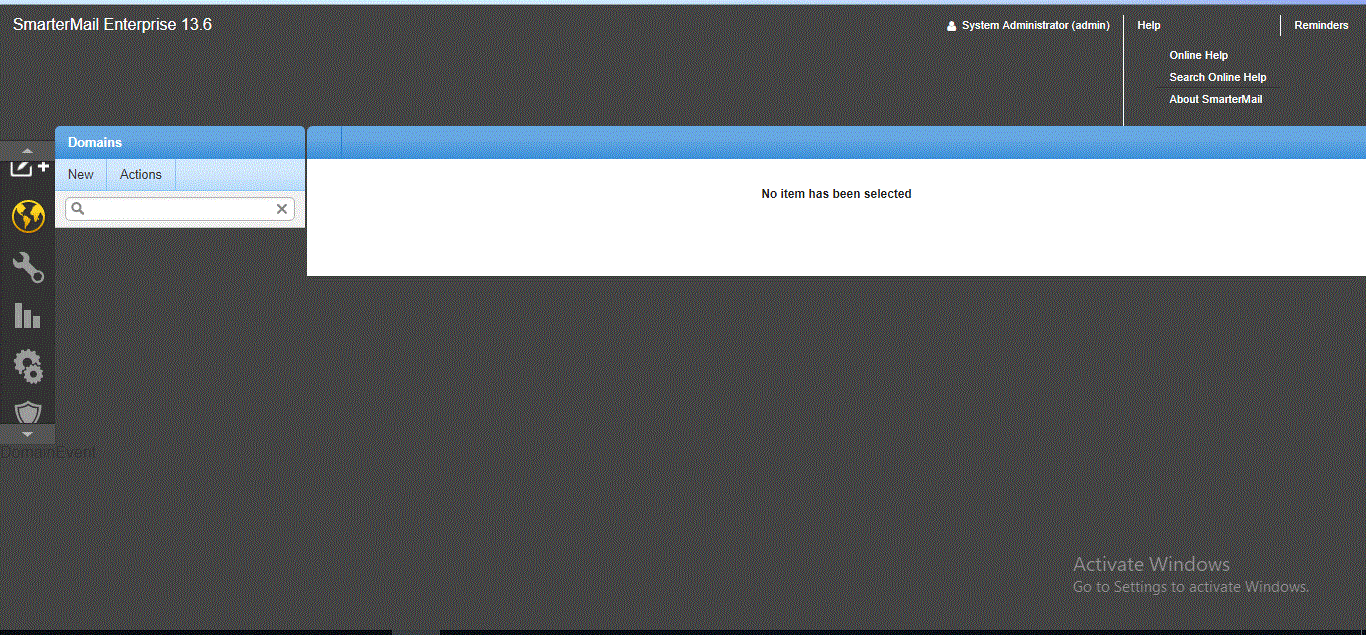Choose Search Online Help entry
Viewport: 1366px width, 635px height.
tap(1217, 77)
